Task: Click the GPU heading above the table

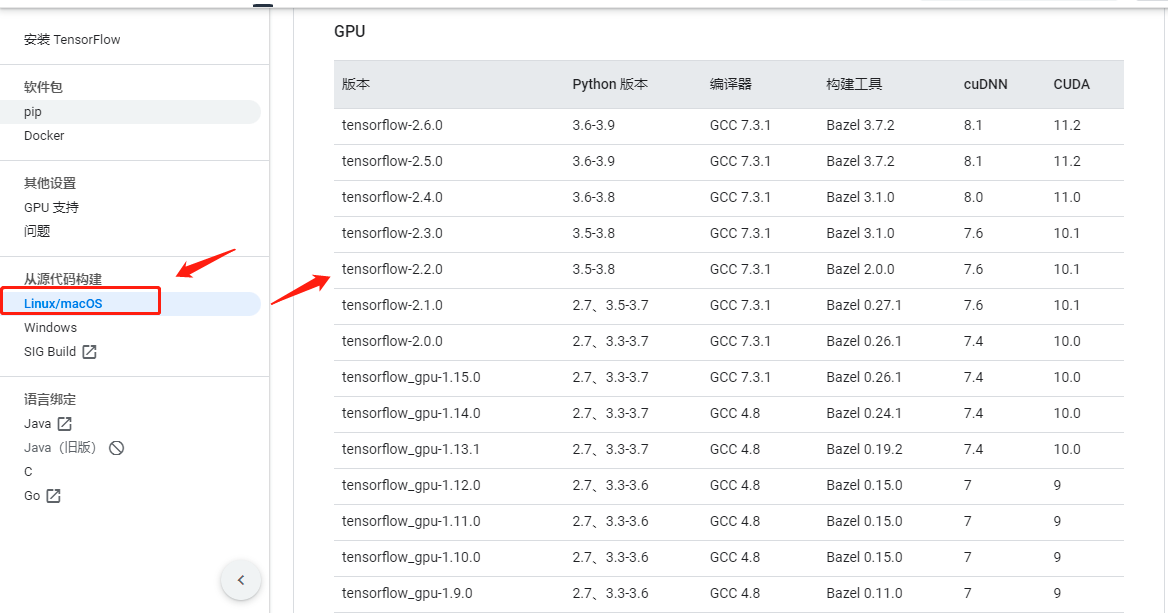Action: (349, 31)
